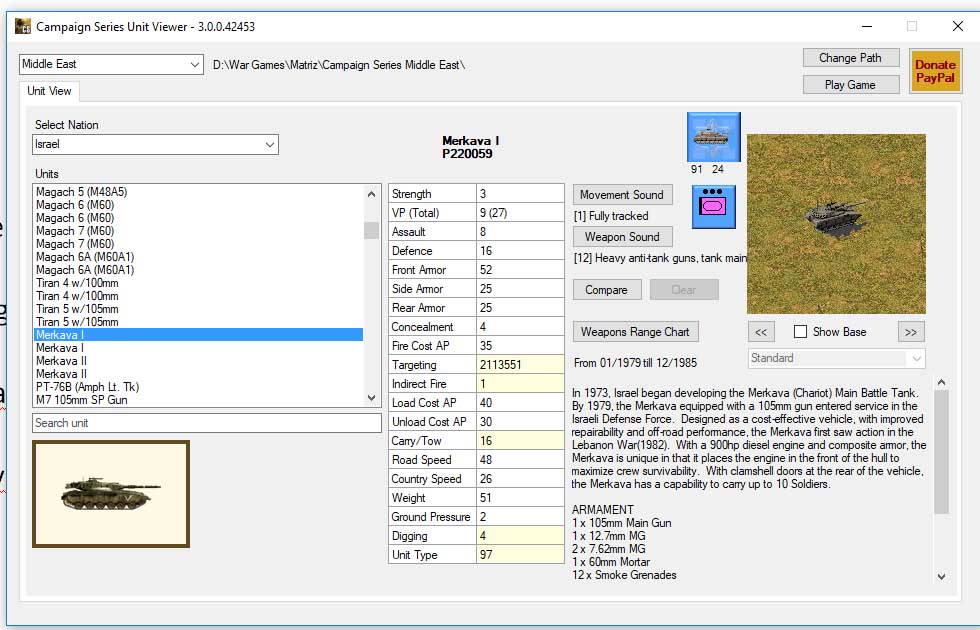Screen dimensions: 980x630
Task: Click the From 01/1979 till 12/1985 date text
Action: click(636, 363)
